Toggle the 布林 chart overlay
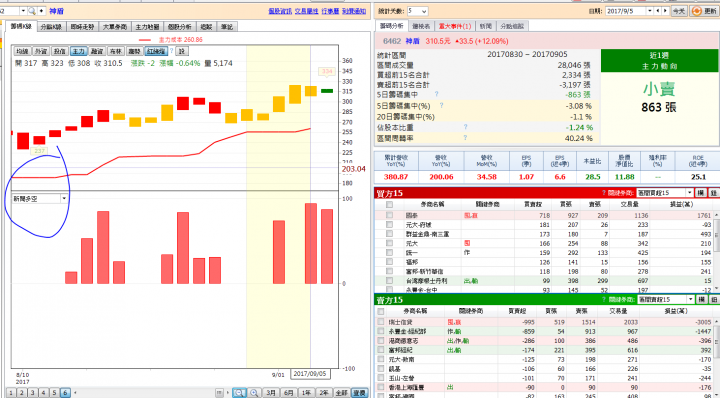This screenshot has width=720, height=398. pyautogui.click(x=115, y=51)
